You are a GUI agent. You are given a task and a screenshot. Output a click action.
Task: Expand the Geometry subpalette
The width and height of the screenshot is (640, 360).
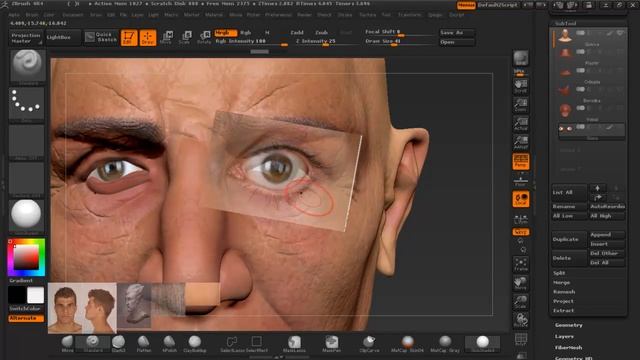(x=569, y=325)
